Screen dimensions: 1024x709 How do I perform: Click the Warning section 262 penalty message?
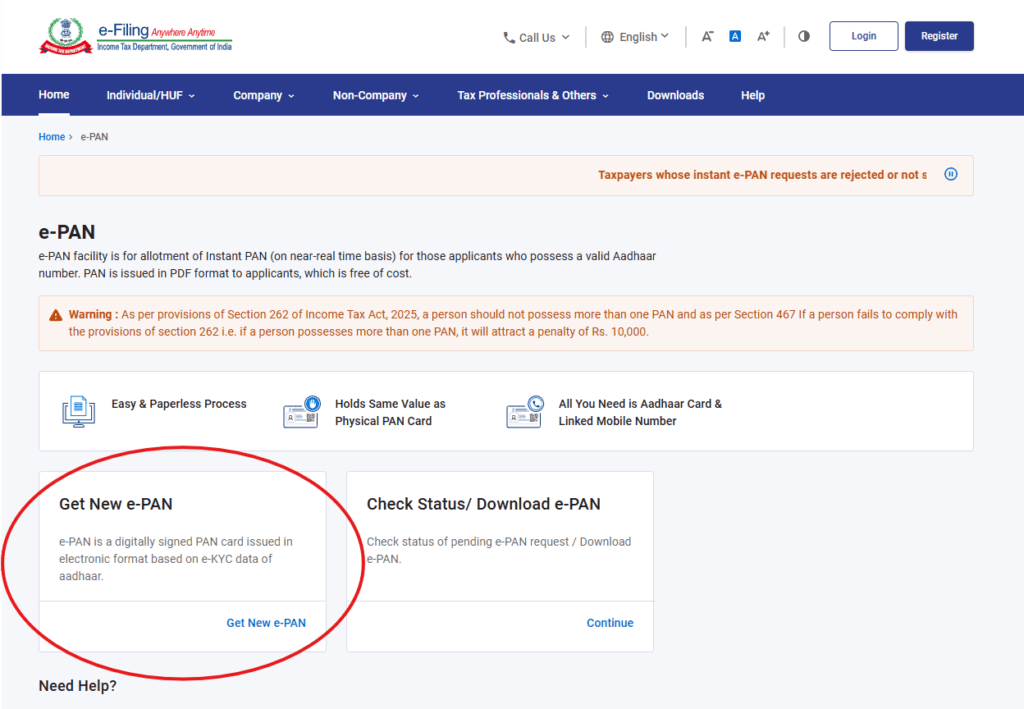tap(513, 323)
